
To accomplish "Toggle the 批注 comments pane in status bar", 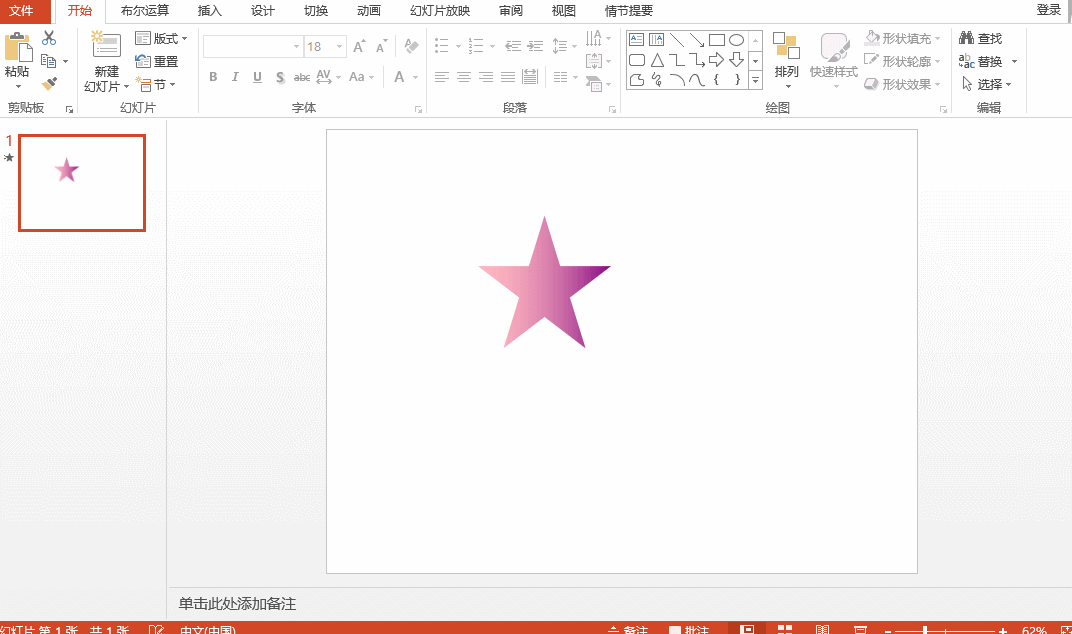I will pyautogui.click(x=689, y=630).
